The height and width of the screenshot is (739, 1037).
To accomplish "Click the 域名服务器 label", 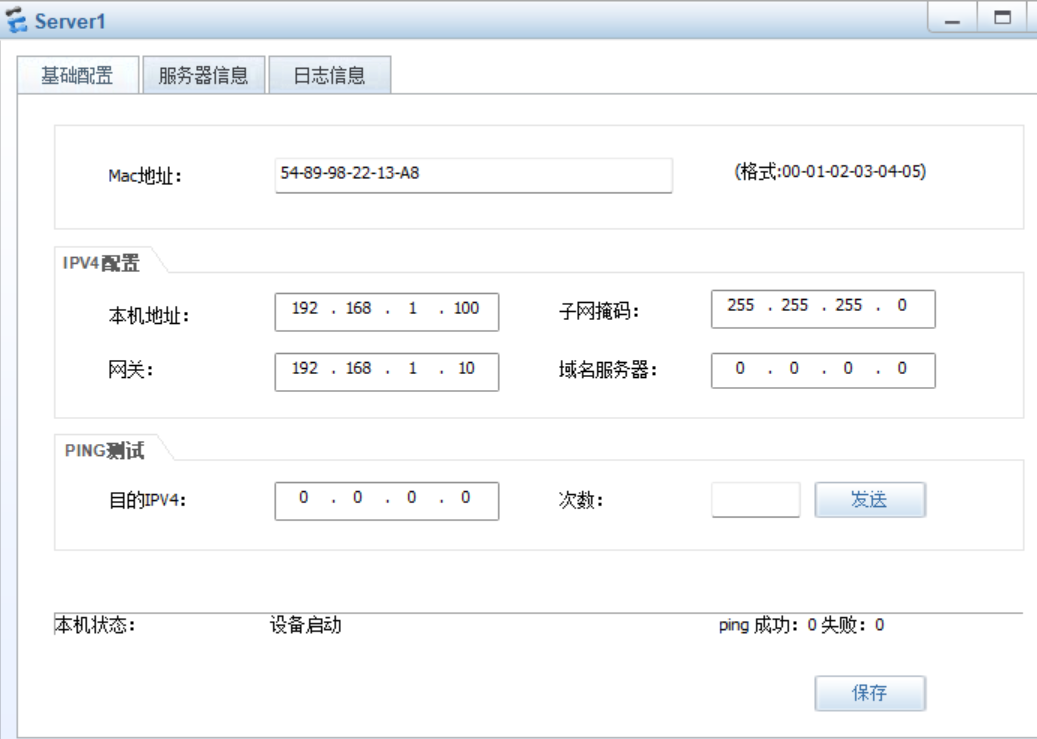I will (608, 370).
